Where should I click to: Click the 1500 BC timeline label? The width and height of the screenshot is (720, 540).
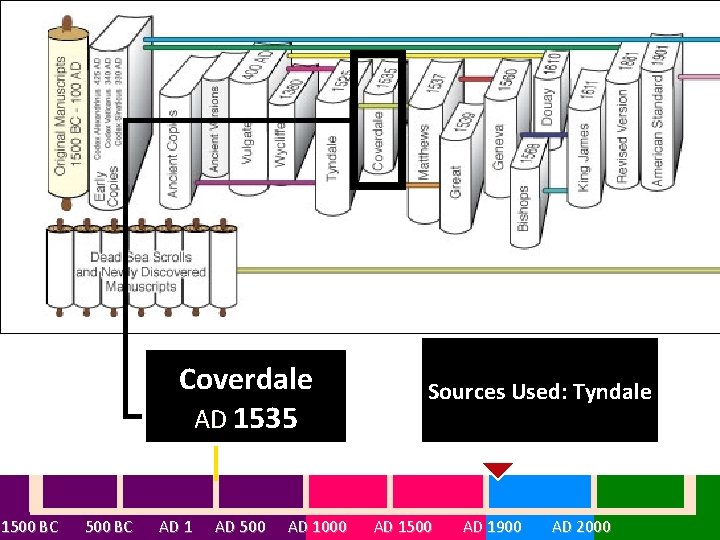click(x=30, y=526)
